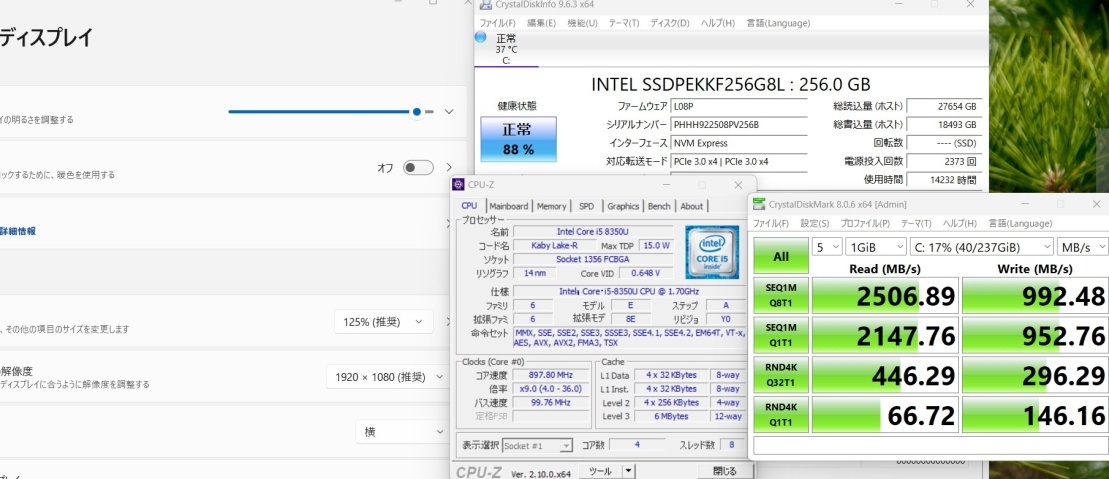Open 機能(U) menu in CrystalDiskInfo
Image resolution: width=1109 pixels, height=479 pixels.
(582, 23)
